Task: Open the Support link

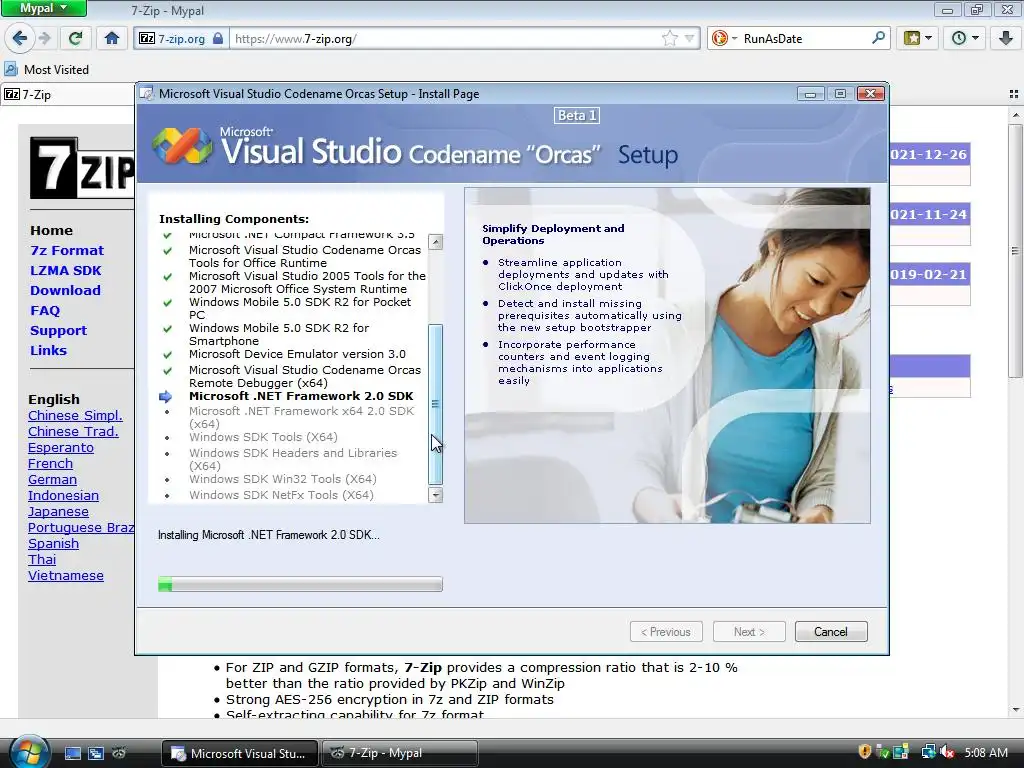Action: tap(58, 330)
